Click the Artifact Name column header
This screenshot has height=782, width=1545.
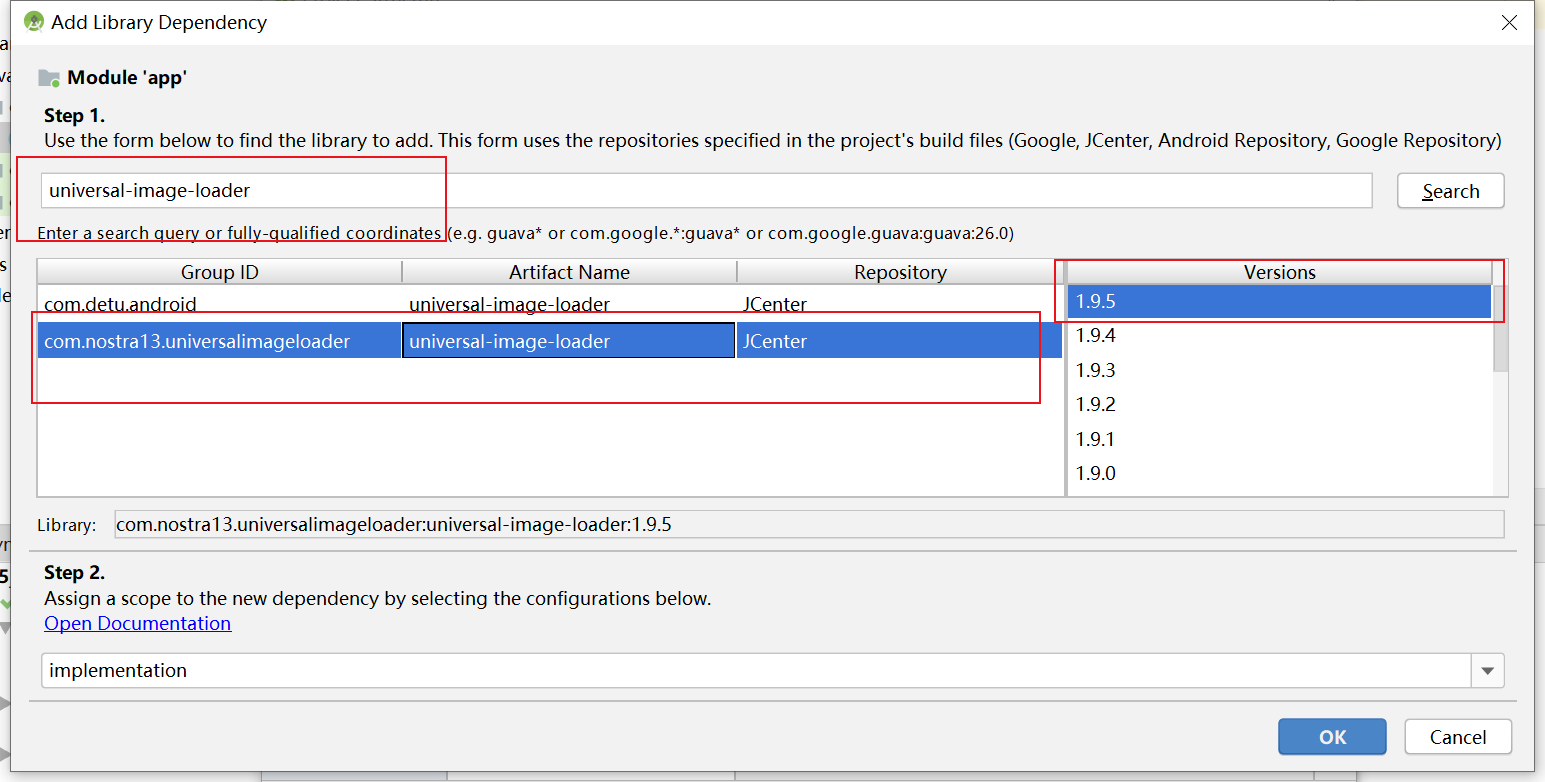(x=568, y=271)
